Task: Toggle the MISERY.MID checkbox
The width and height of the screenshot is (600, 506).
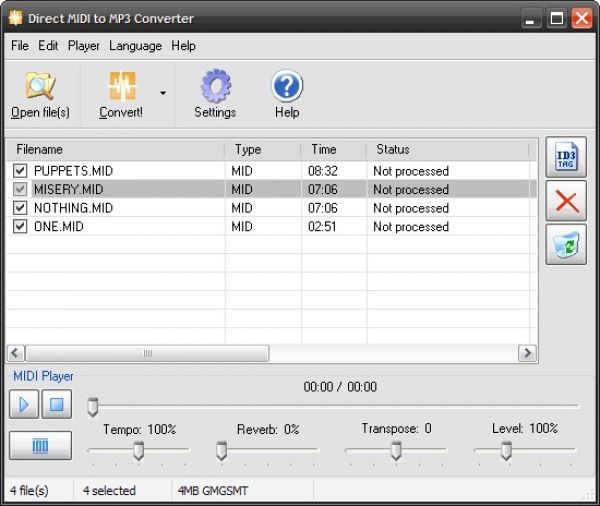Action: [20, 189]
